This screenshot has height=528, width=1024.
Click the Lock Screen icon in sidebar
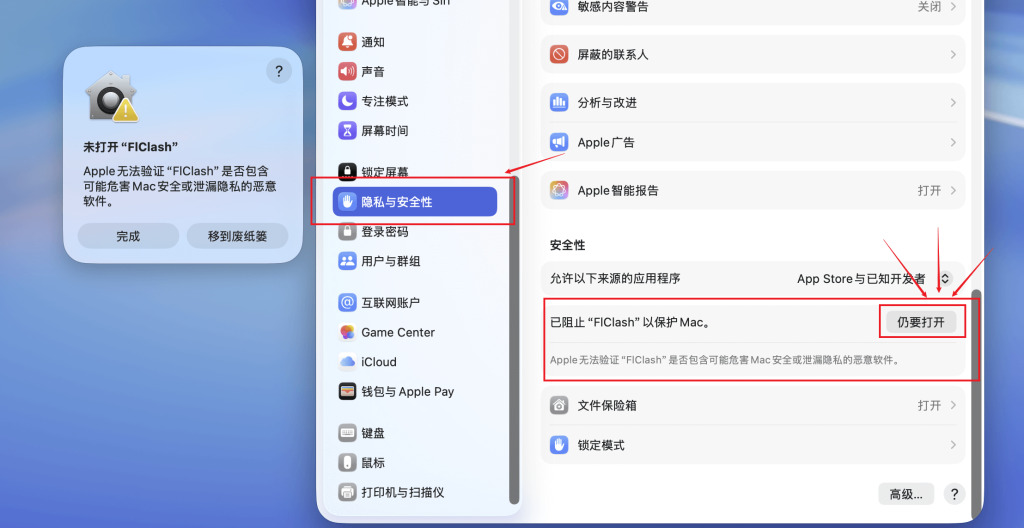(347, 172)
